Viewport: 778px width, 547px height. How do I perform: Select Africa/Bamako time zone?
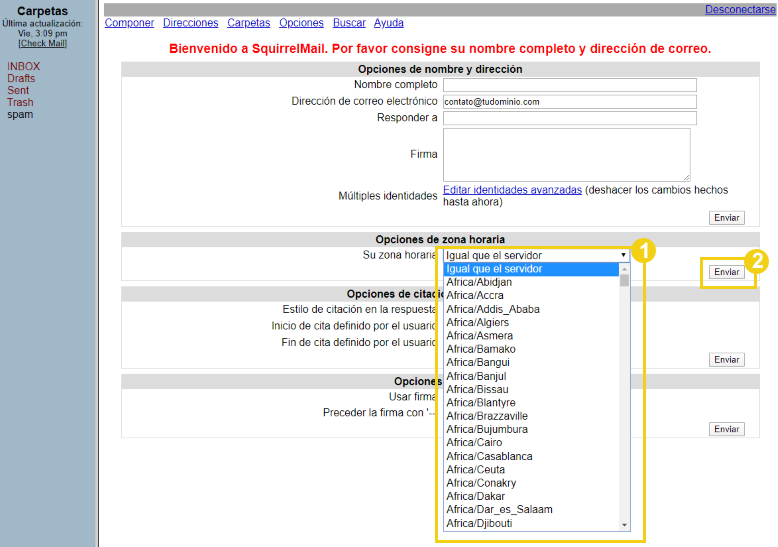[531, 349]
